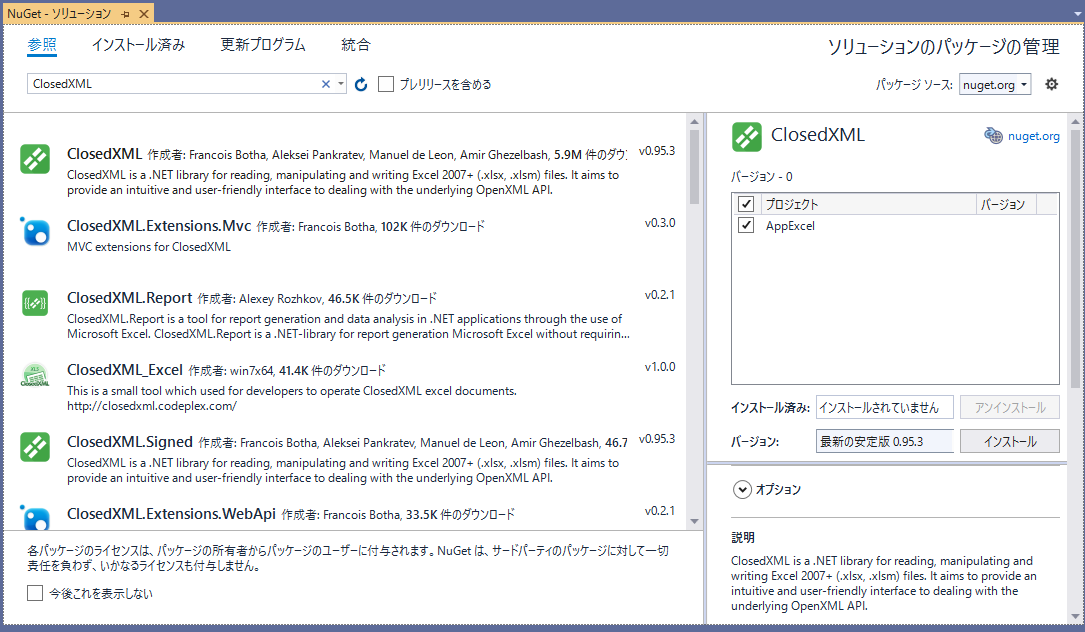
Task: Select the ClosedXML.Signed package icon
Action: [x=35, y=447]
